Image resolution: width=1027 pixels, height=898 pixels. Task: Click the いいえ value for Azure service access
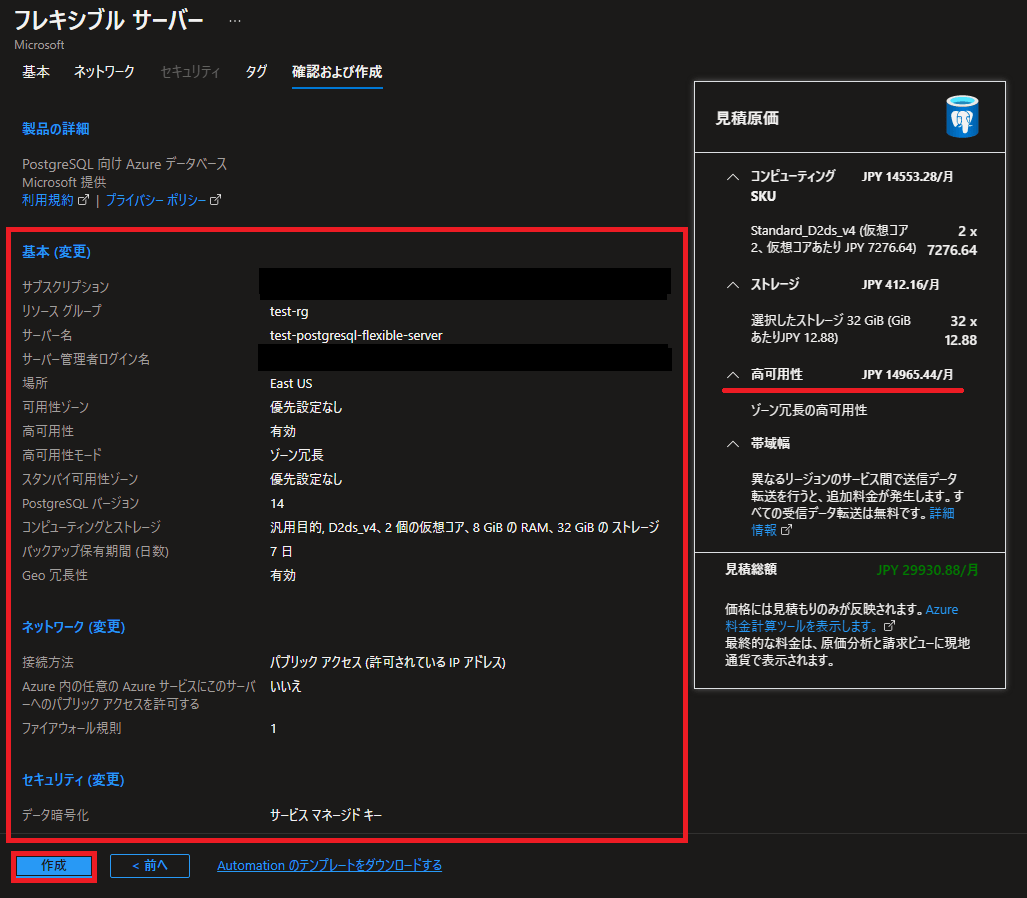click(286, 686)
